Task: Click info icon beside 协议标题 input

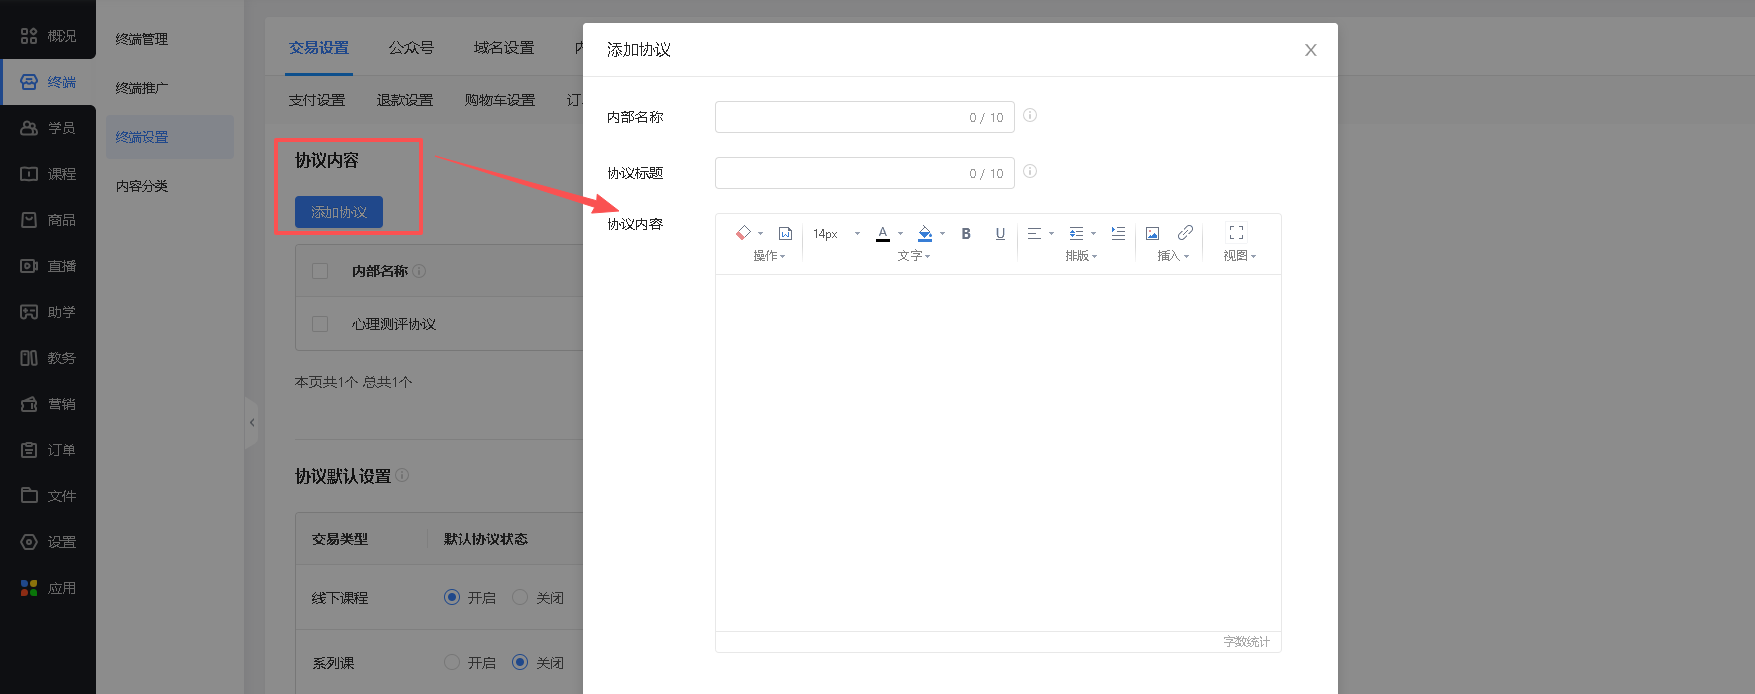Action: (x=1030, y=171)
